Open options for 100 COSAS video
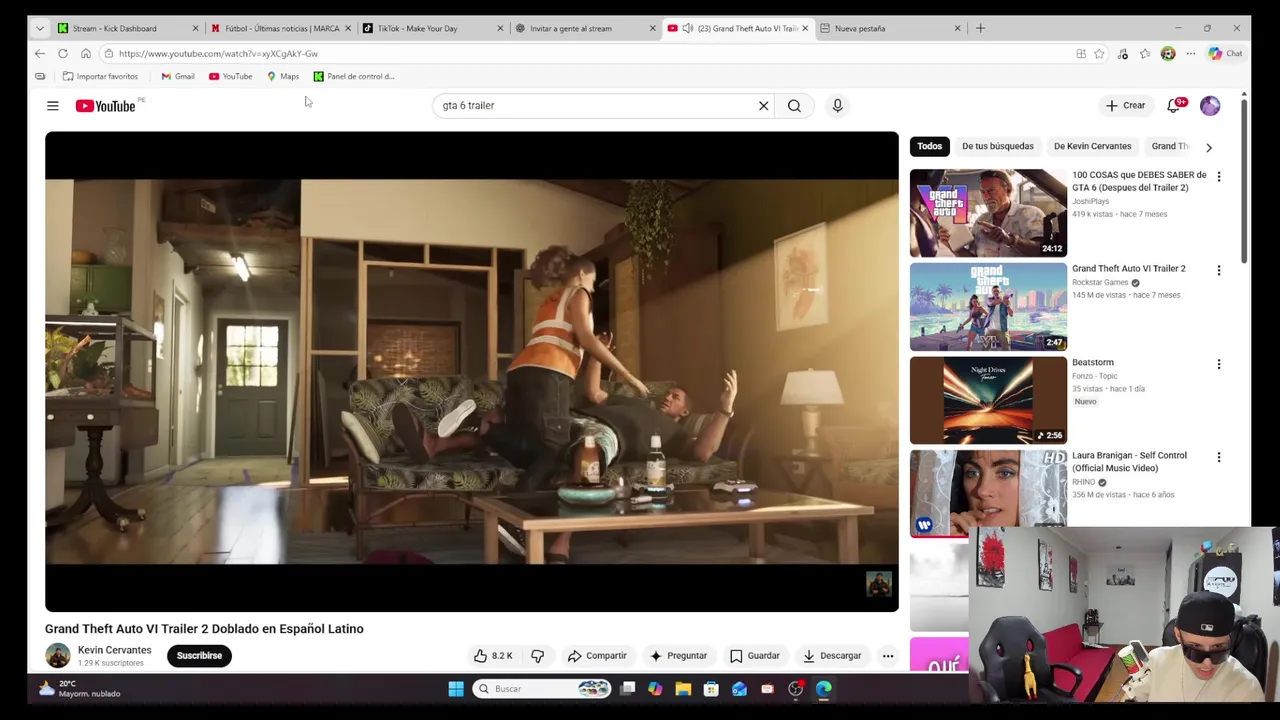 click(x=1218, y=176)
